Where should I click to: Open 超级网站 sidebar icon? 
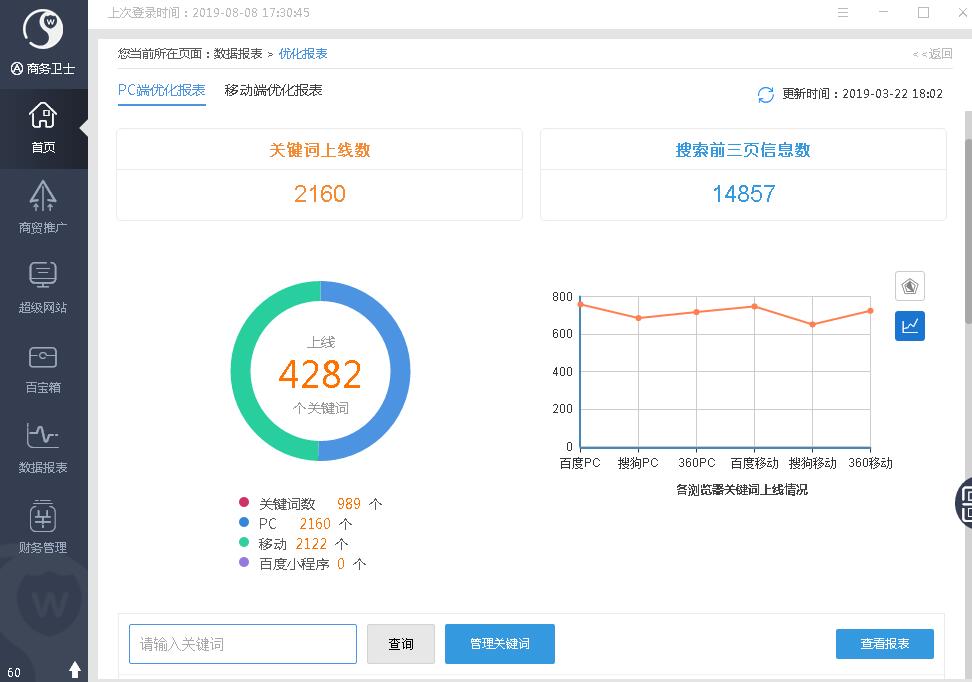pyautogui.click(x=43, y=286)
